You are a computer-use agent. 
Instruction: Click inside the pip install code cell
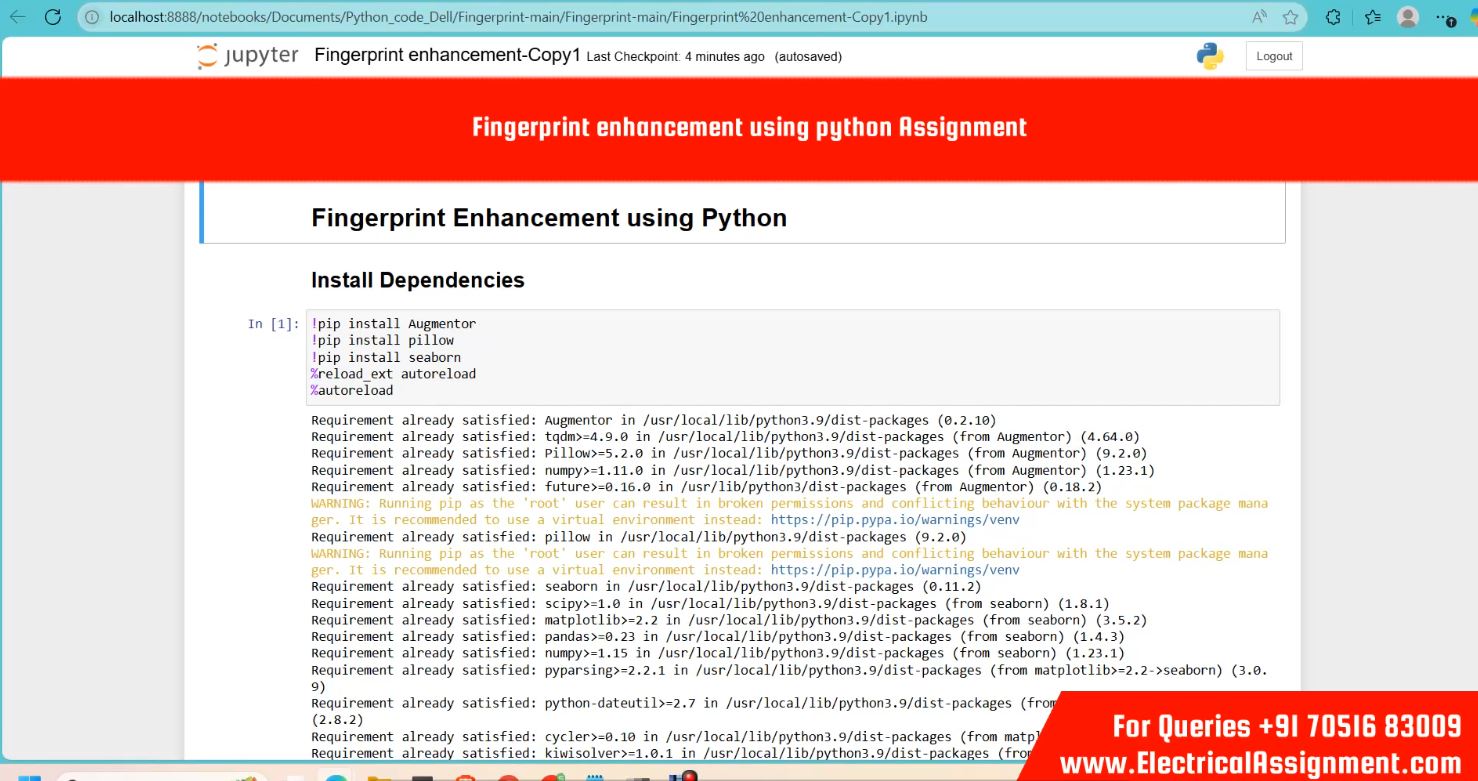tap(790, 357)
